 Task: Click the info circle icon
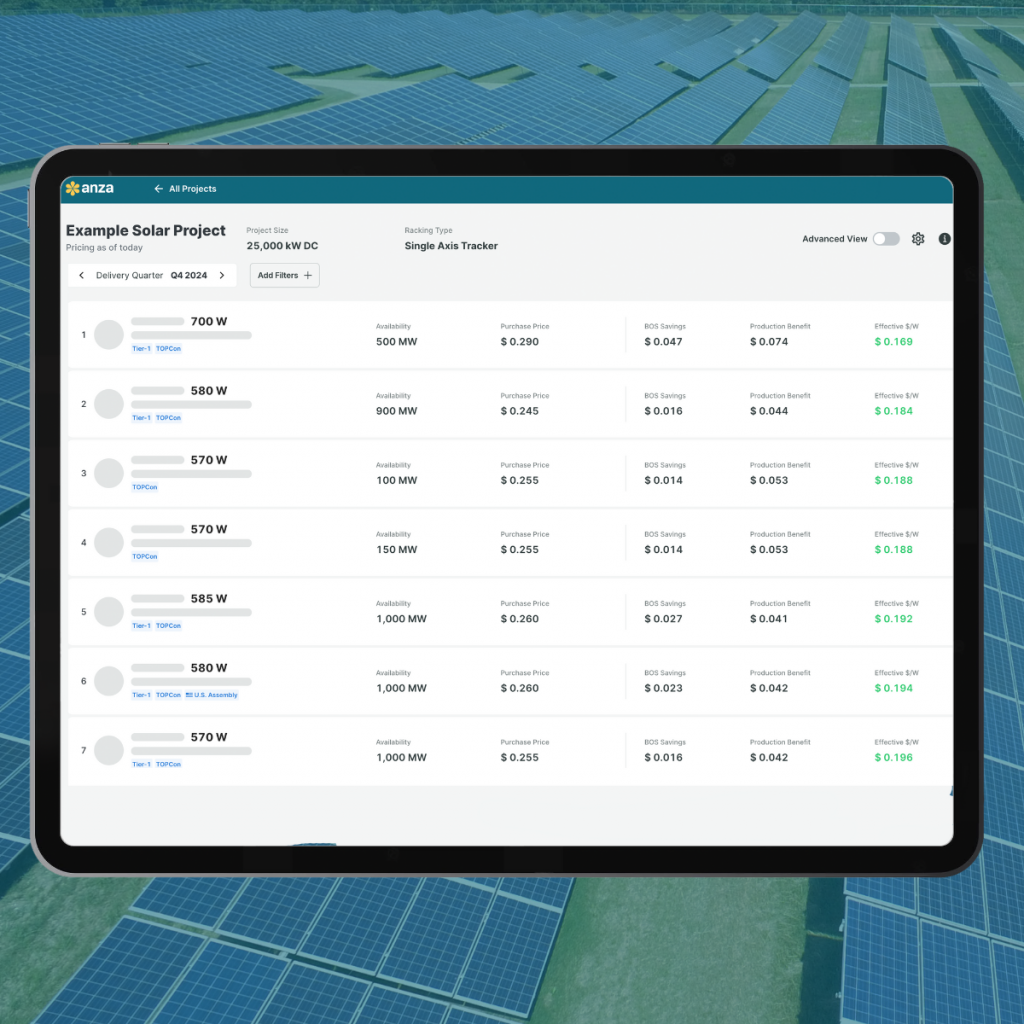point(944,239)
